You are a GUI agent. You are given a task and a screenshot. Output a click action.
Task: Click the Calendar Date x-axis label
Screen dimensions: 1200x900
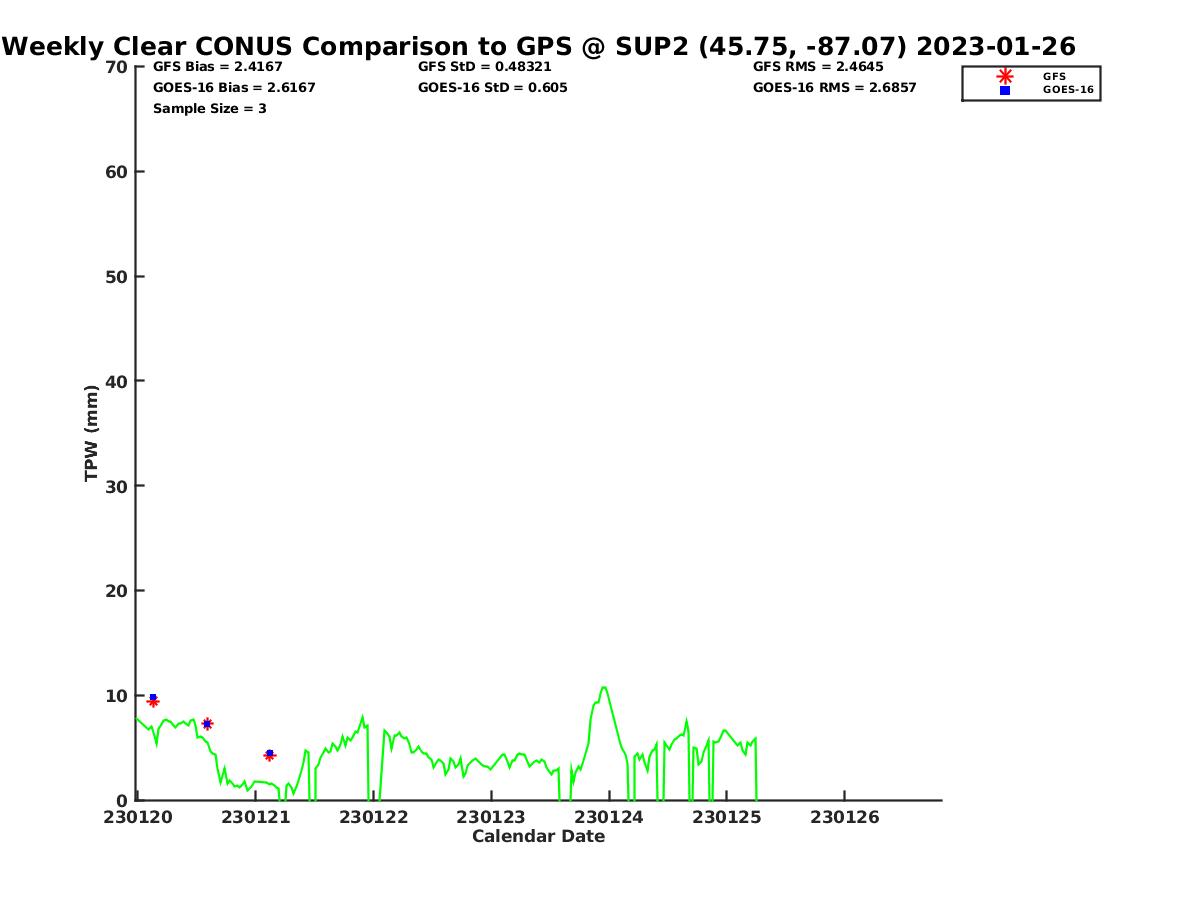(538, 837)
